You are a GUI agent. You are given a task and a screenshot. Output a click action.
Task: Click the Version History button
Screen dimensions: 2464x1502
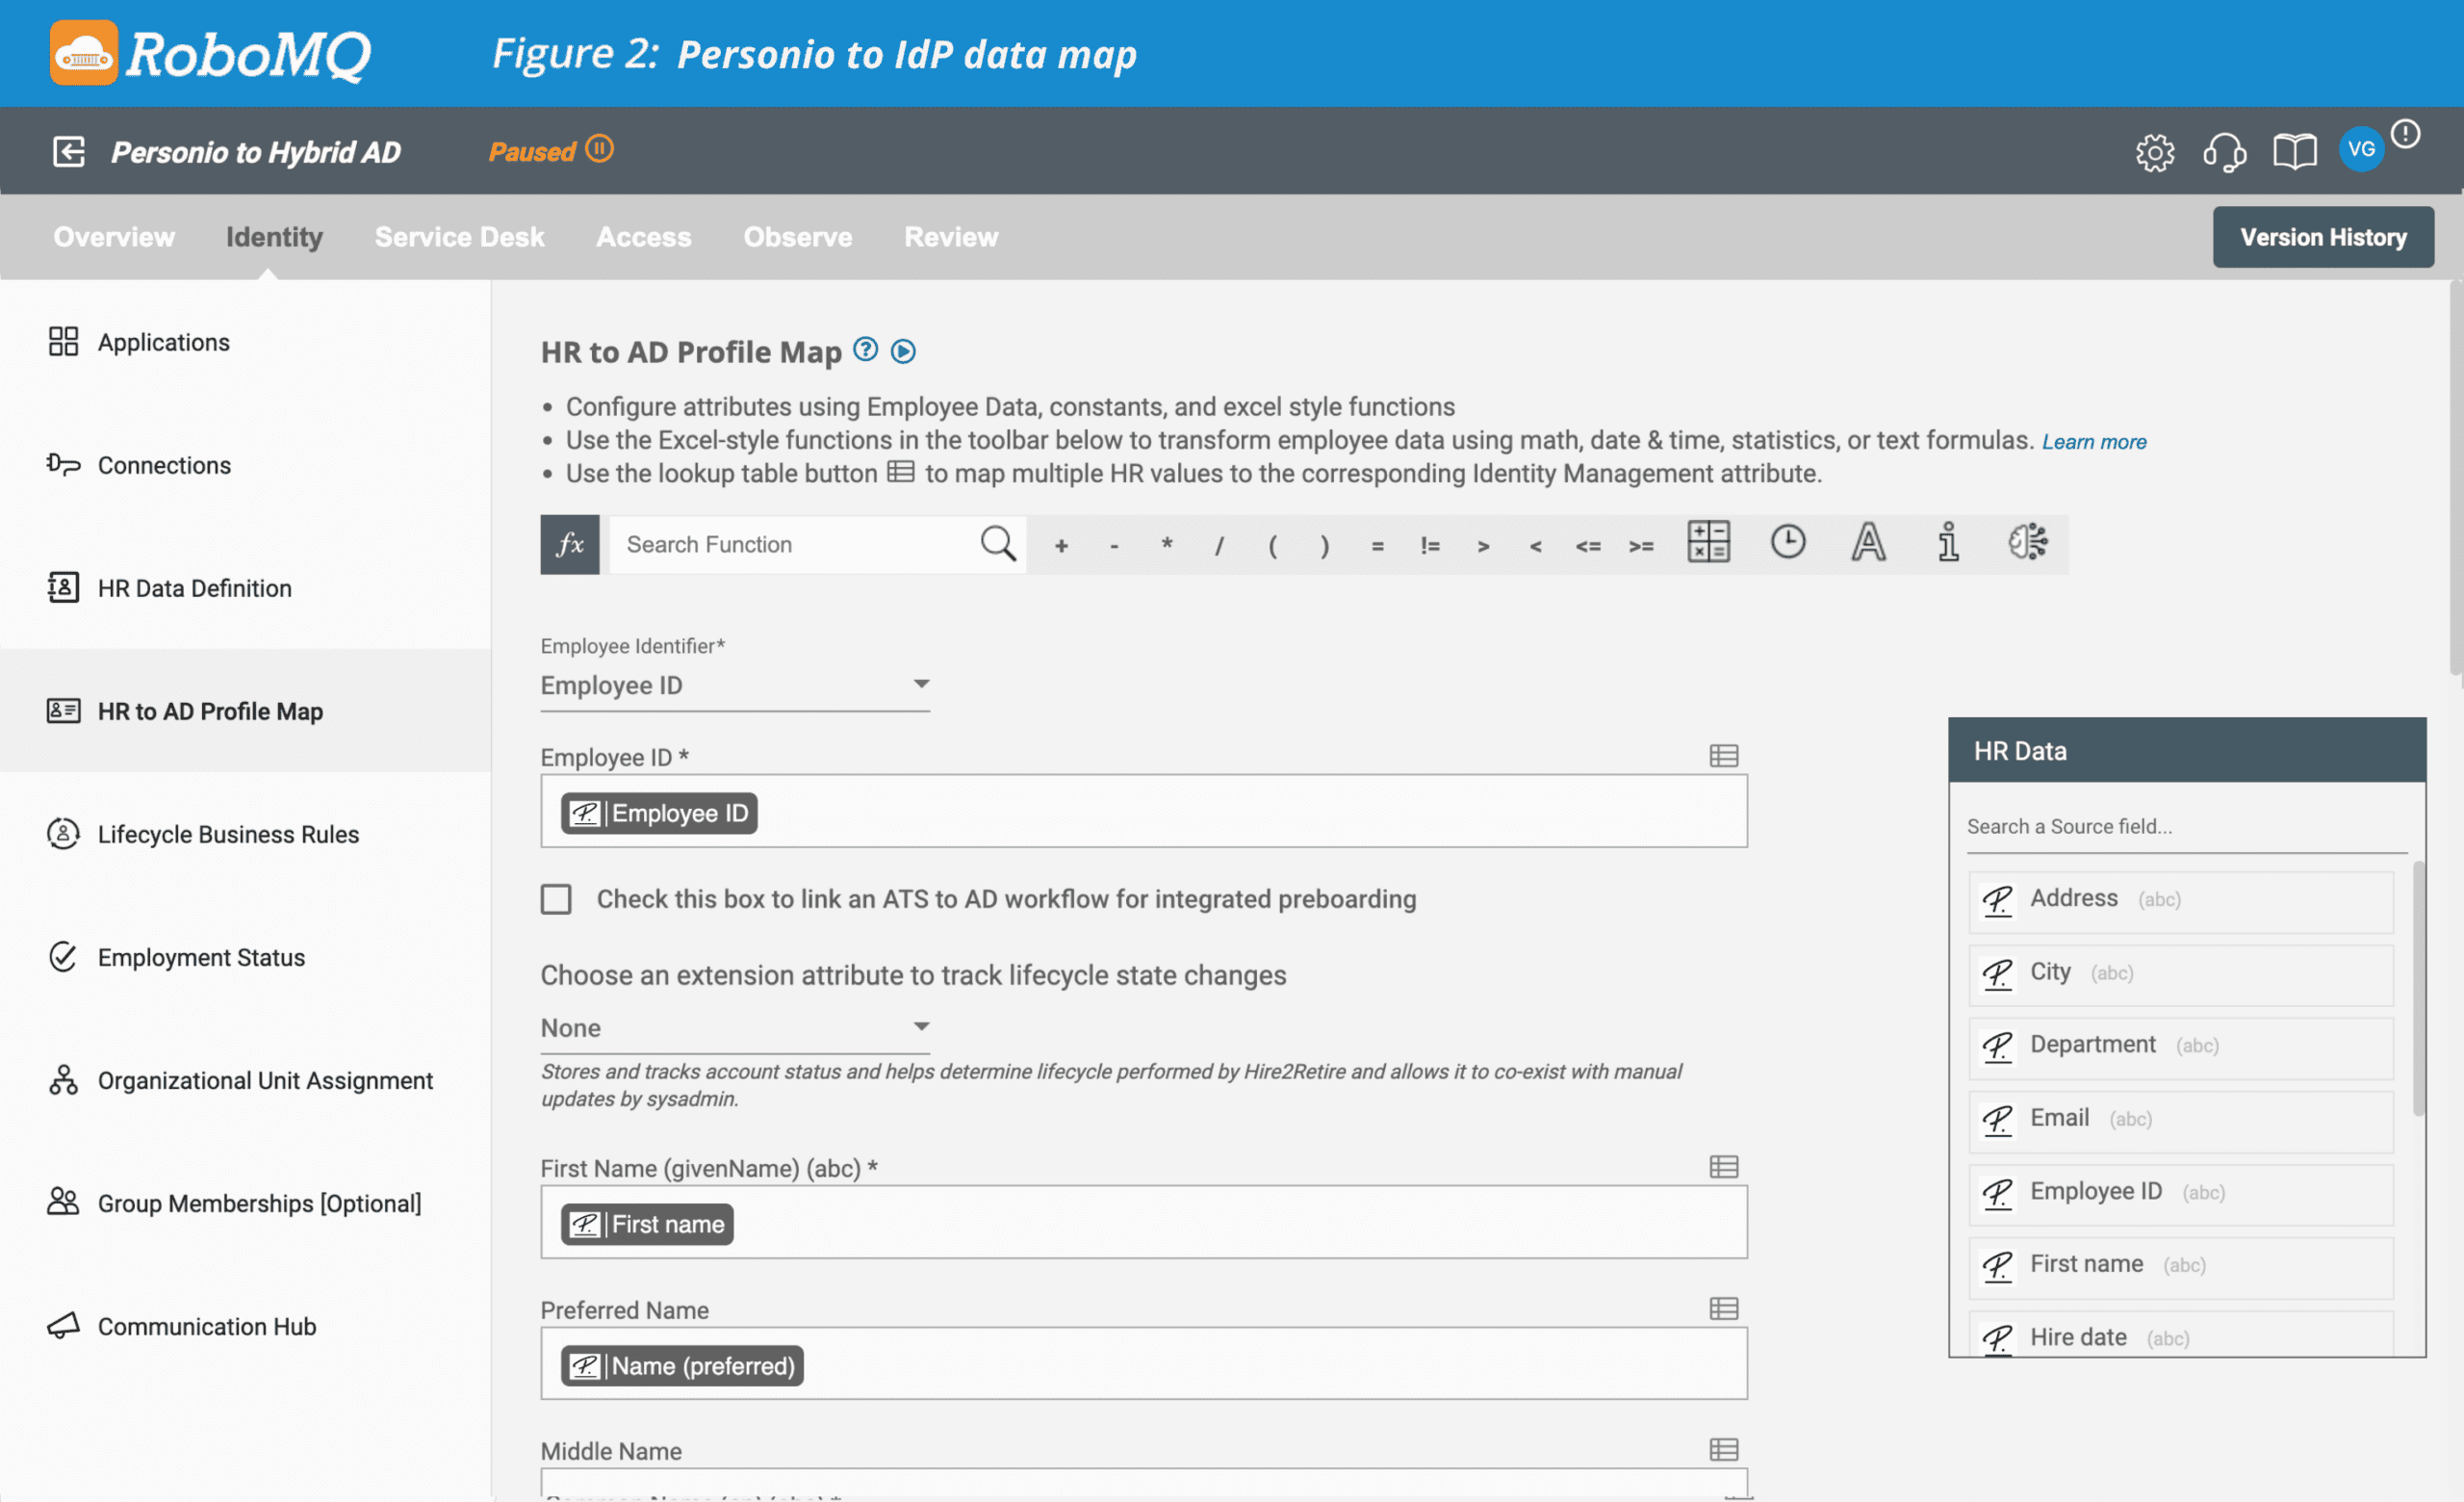2322,237
